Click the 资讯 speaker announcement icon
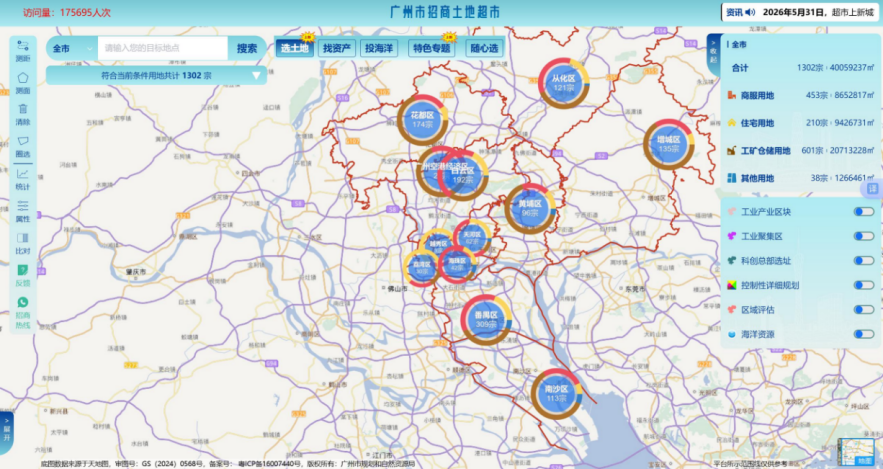 click(750, 12)
